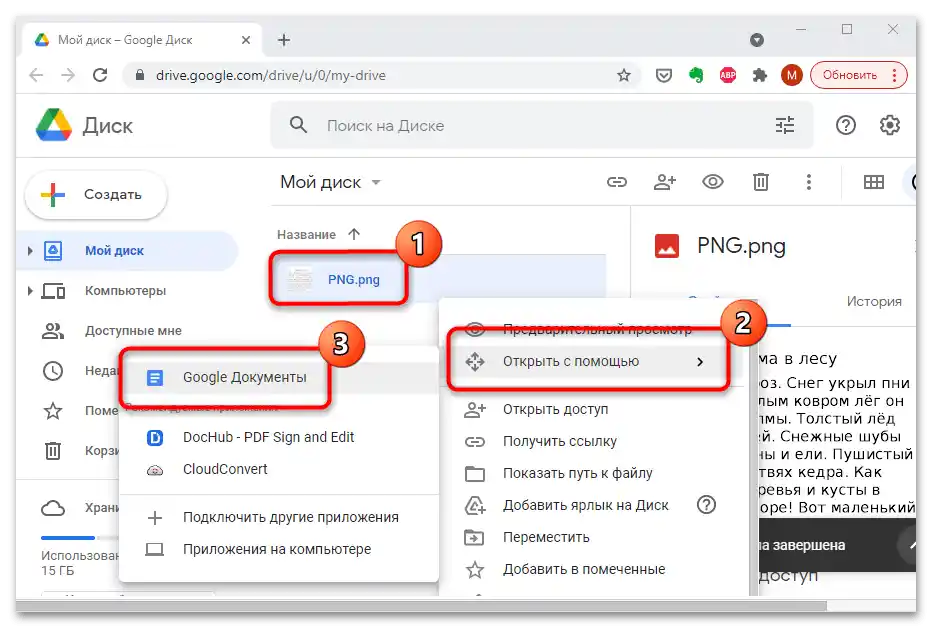932x628 pixels.
Task: Click the Get link toolbar icon
Action: (x=616, y=182)
